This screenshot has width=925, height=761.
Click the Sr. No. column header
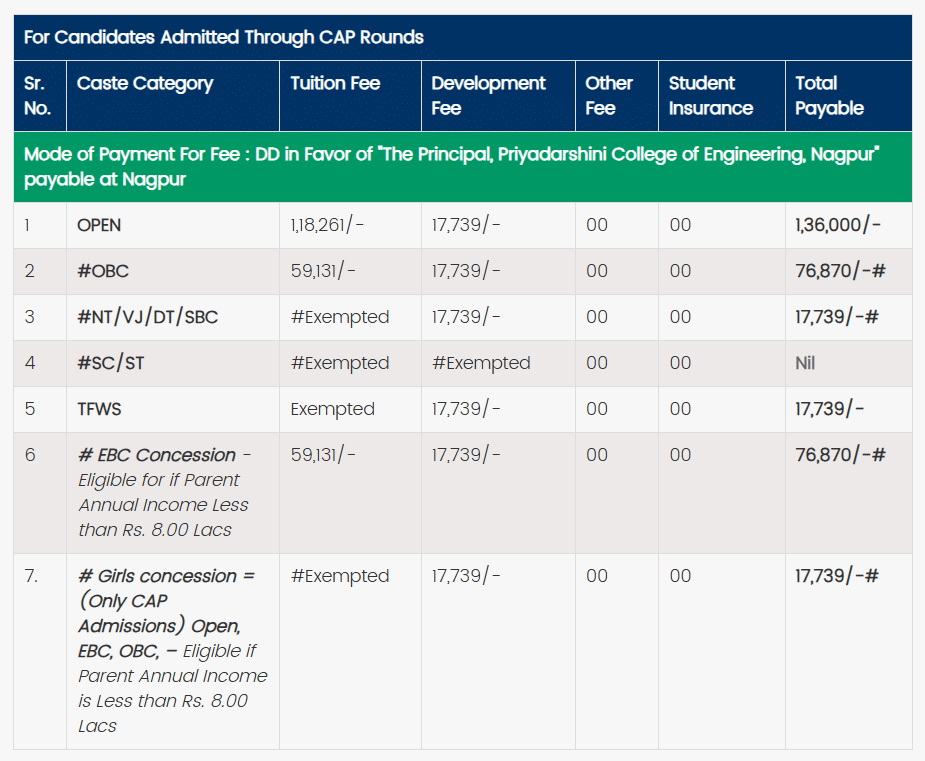(37, 96)
